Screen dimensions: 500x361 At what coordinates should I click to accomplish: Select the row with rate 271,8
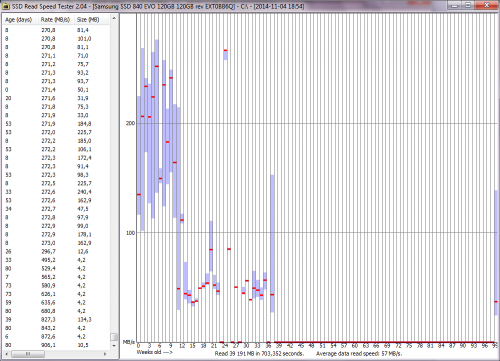tap(56, 107)
